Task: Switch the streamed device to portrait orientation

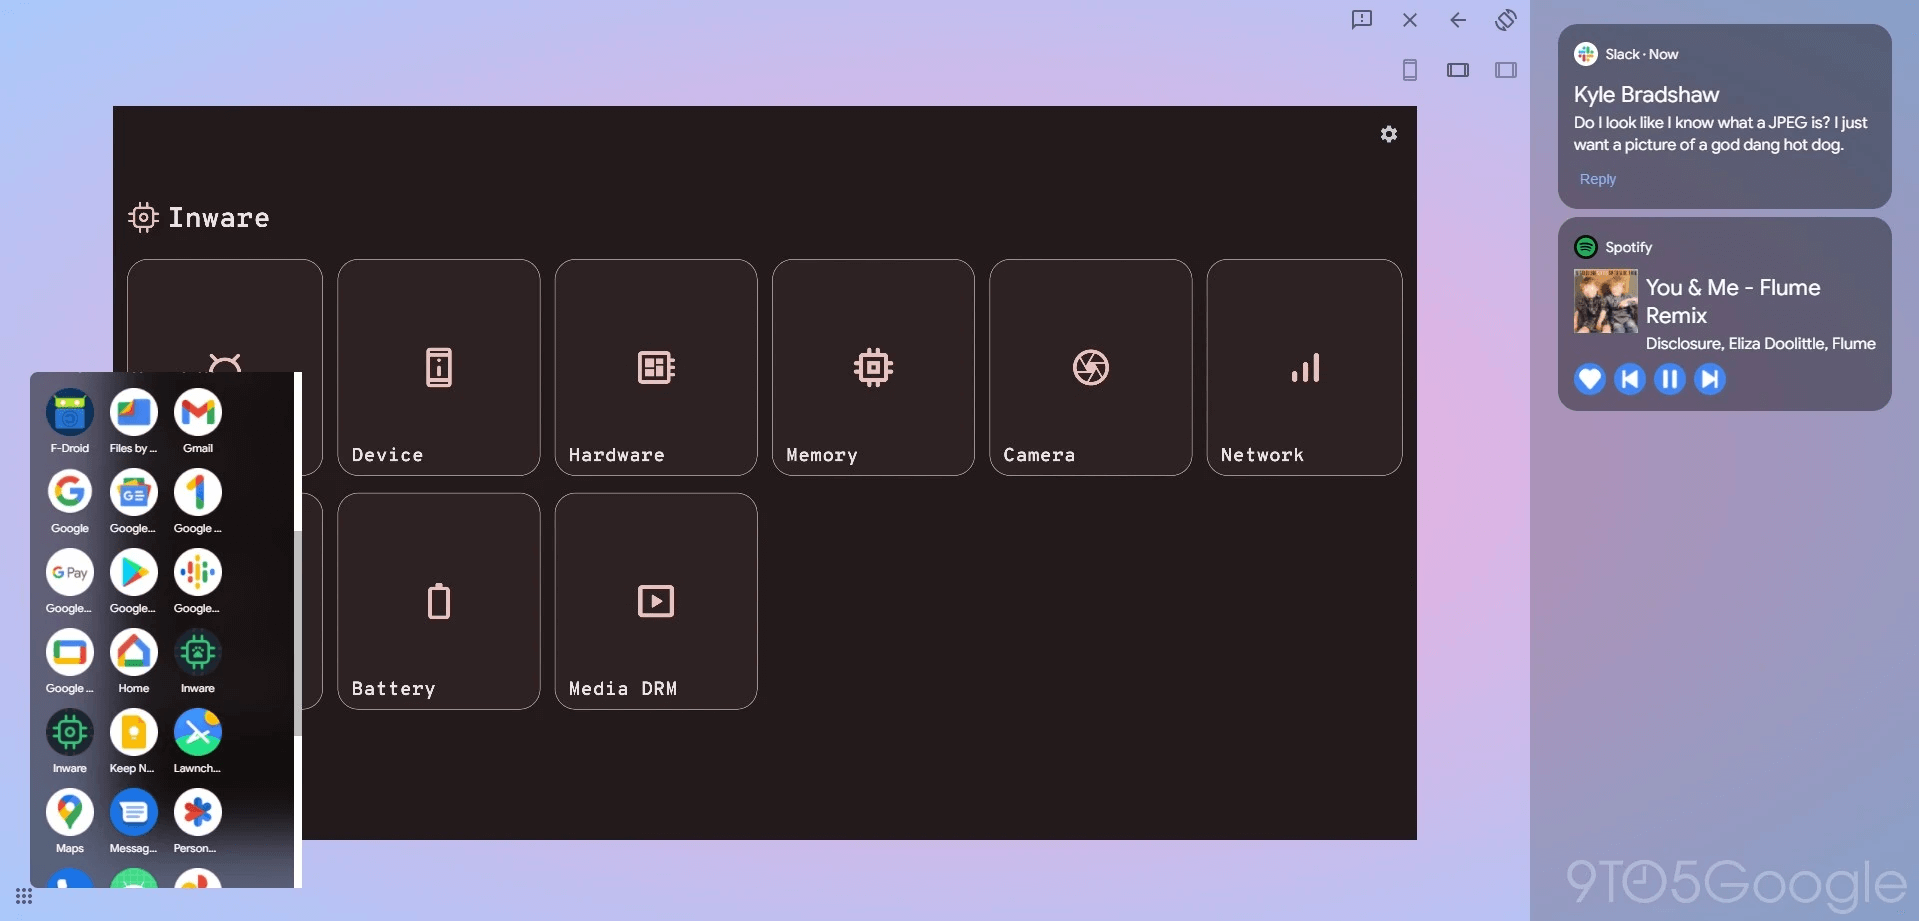Action: click(1410, 69)
